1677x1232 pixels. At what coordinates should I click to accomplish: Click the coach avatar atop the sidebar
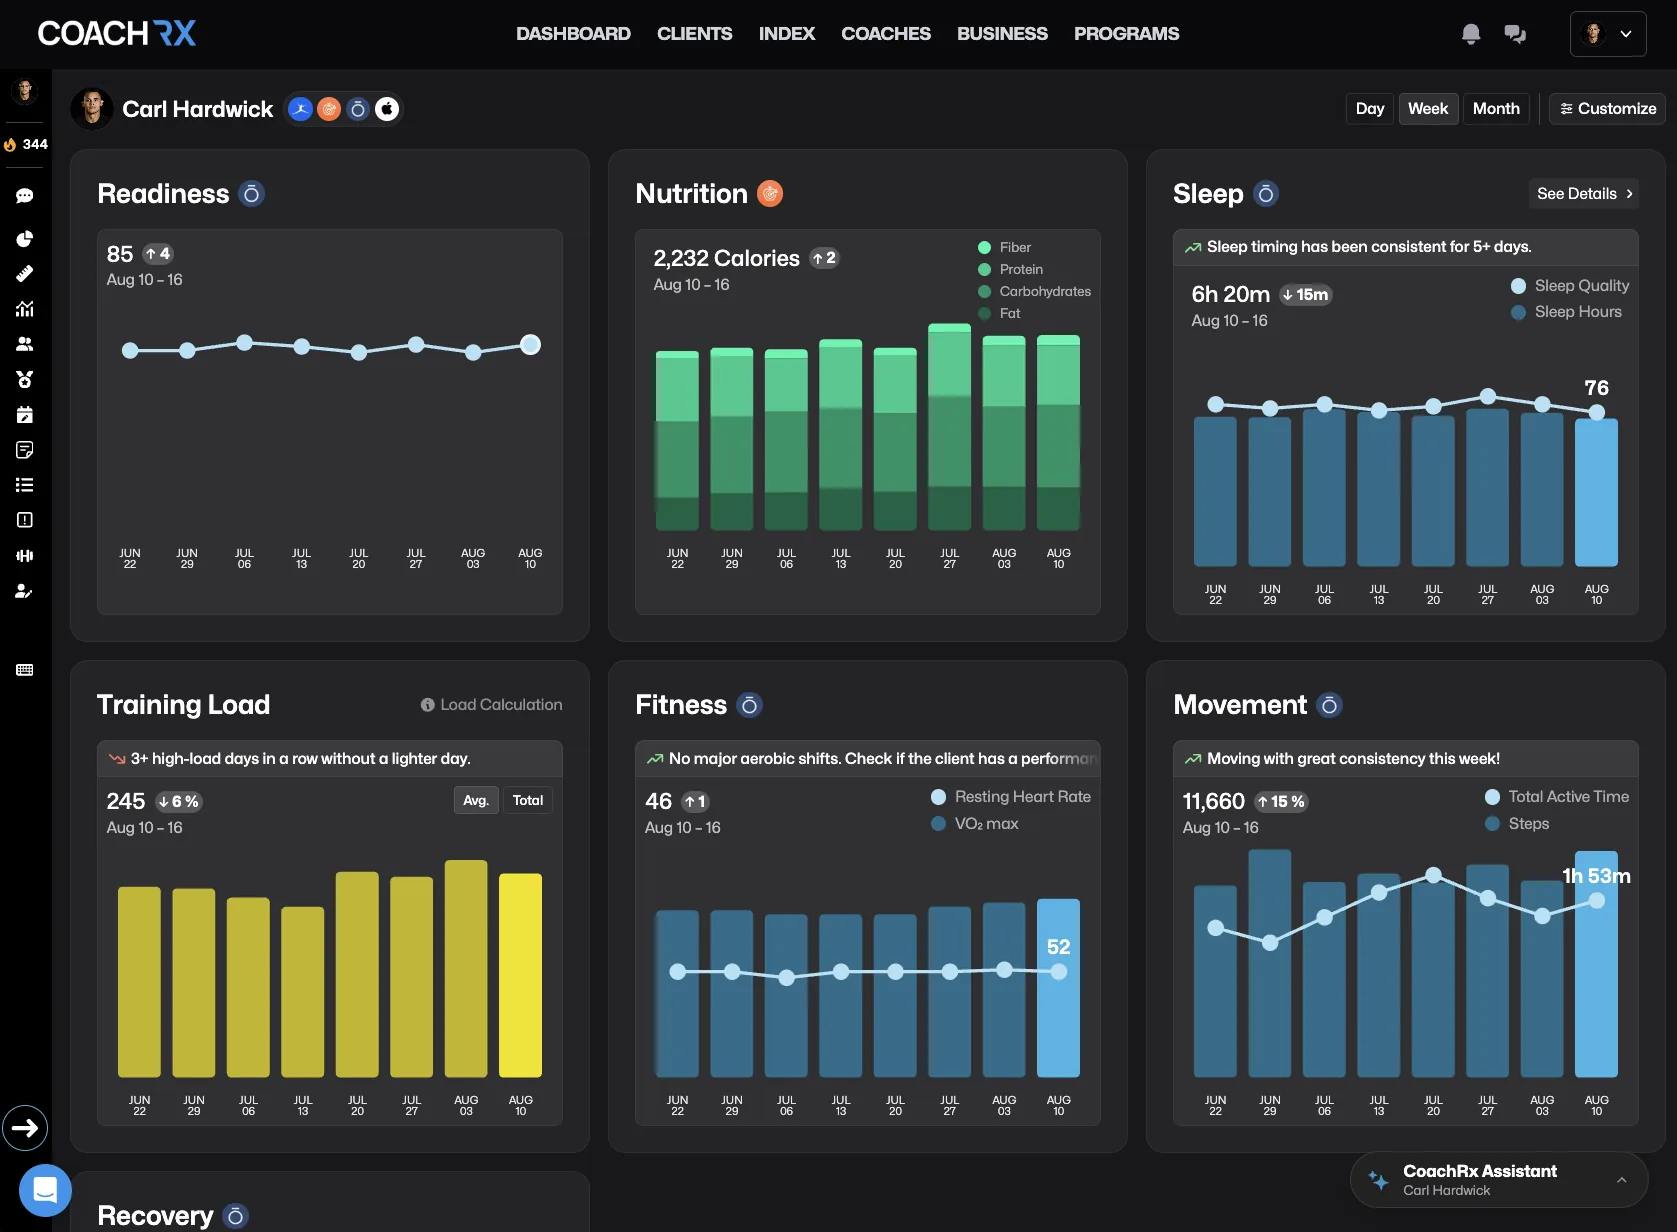click(x=25, y=92)
